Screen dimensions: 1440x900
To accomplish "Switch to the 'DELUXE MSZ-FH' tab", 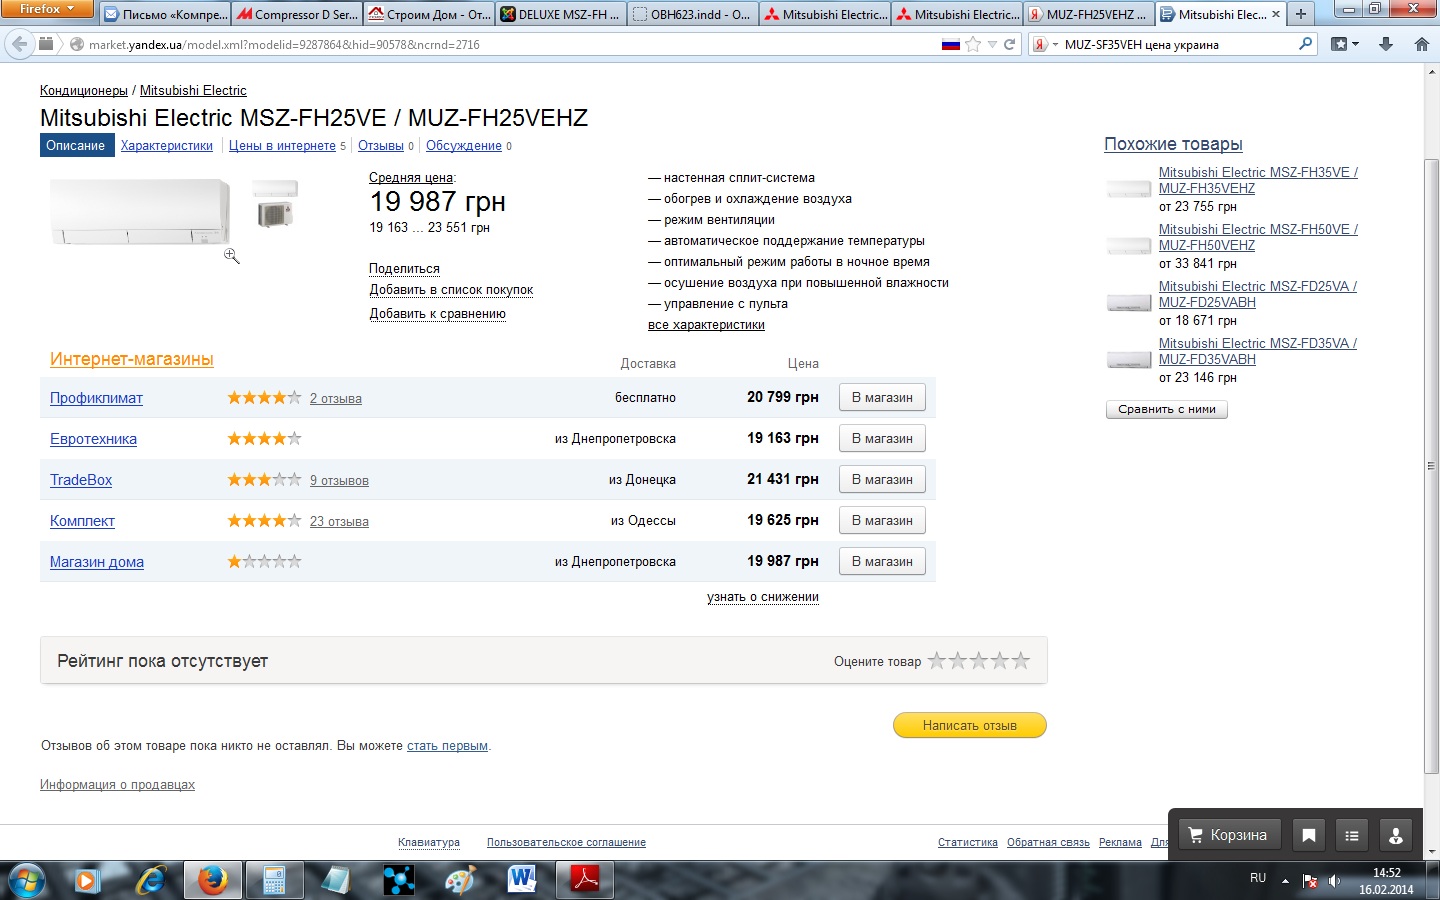I will pyautogui.click(x=561, y=14).
